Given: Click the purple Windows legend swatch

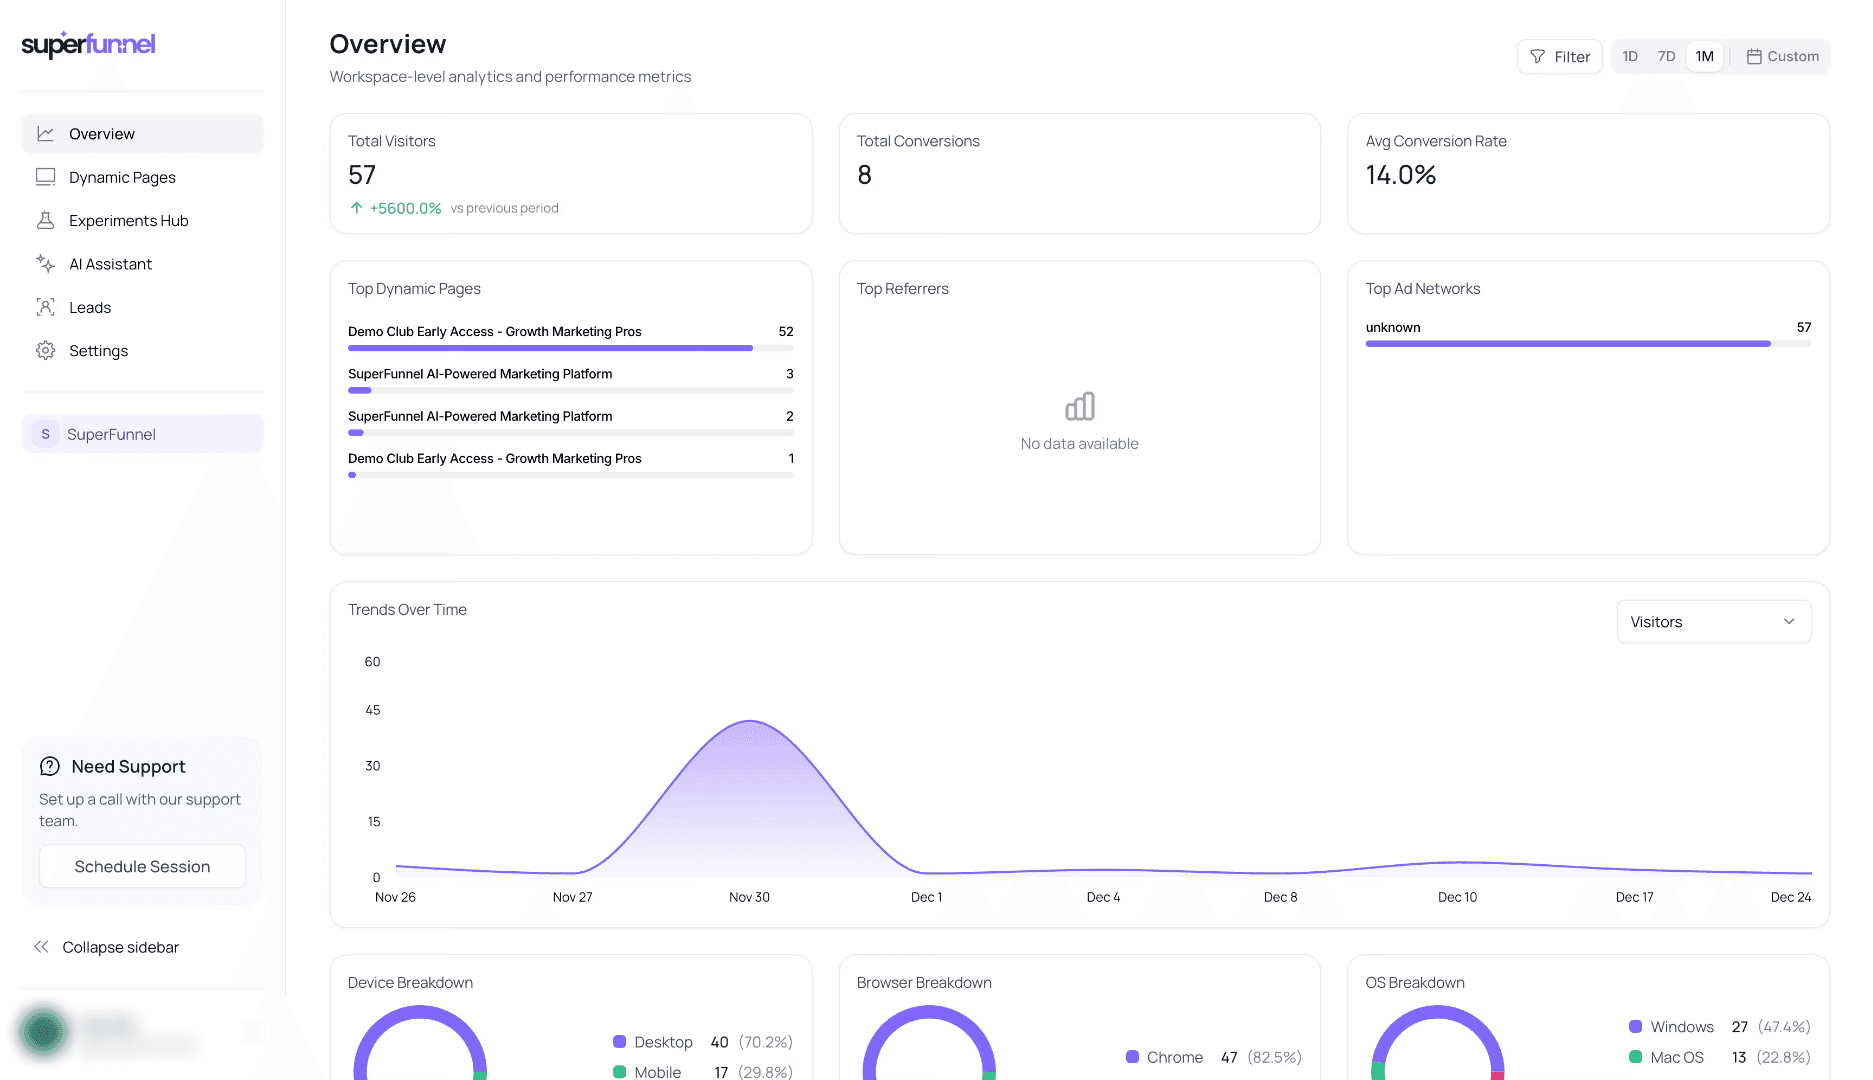Looking at the screenshot, I should click(x=1635, y=1027).
